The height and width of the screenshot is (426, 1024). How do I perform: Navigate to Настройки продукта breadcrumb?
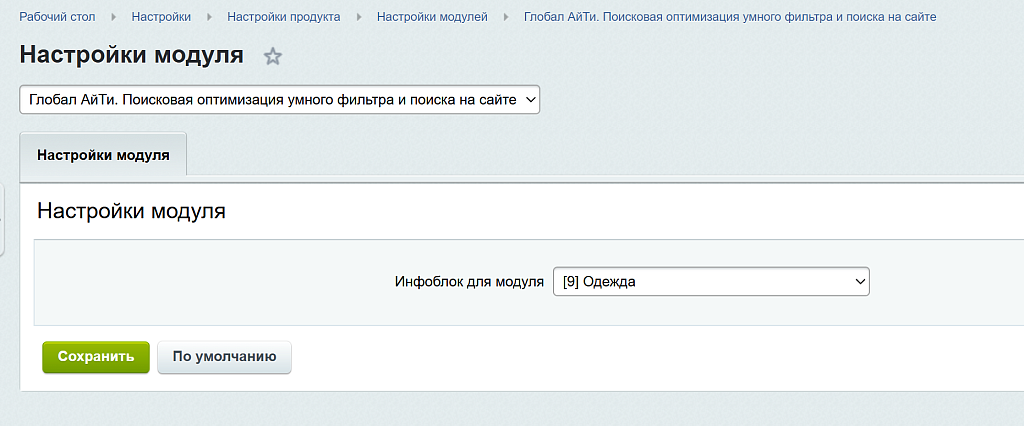point(283,18)
